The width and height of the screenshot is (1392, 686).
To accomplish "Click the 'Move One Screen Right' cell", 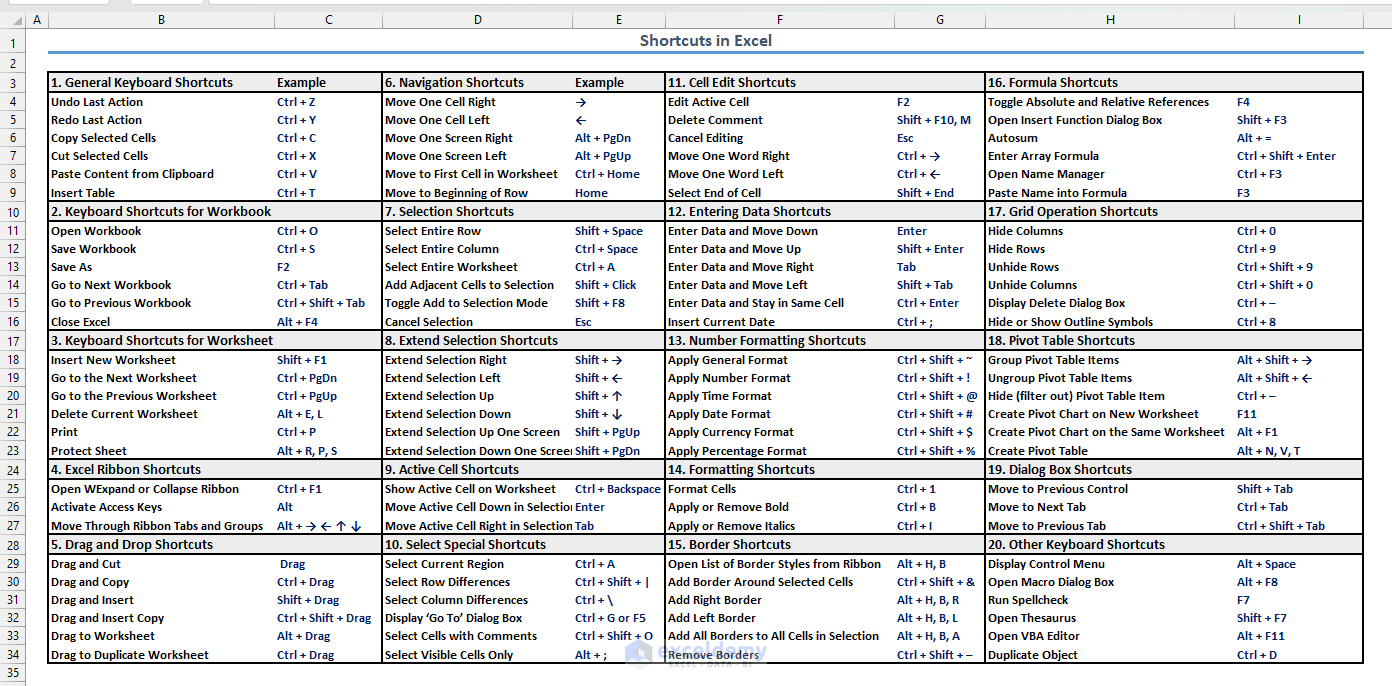I will point(478,138).
